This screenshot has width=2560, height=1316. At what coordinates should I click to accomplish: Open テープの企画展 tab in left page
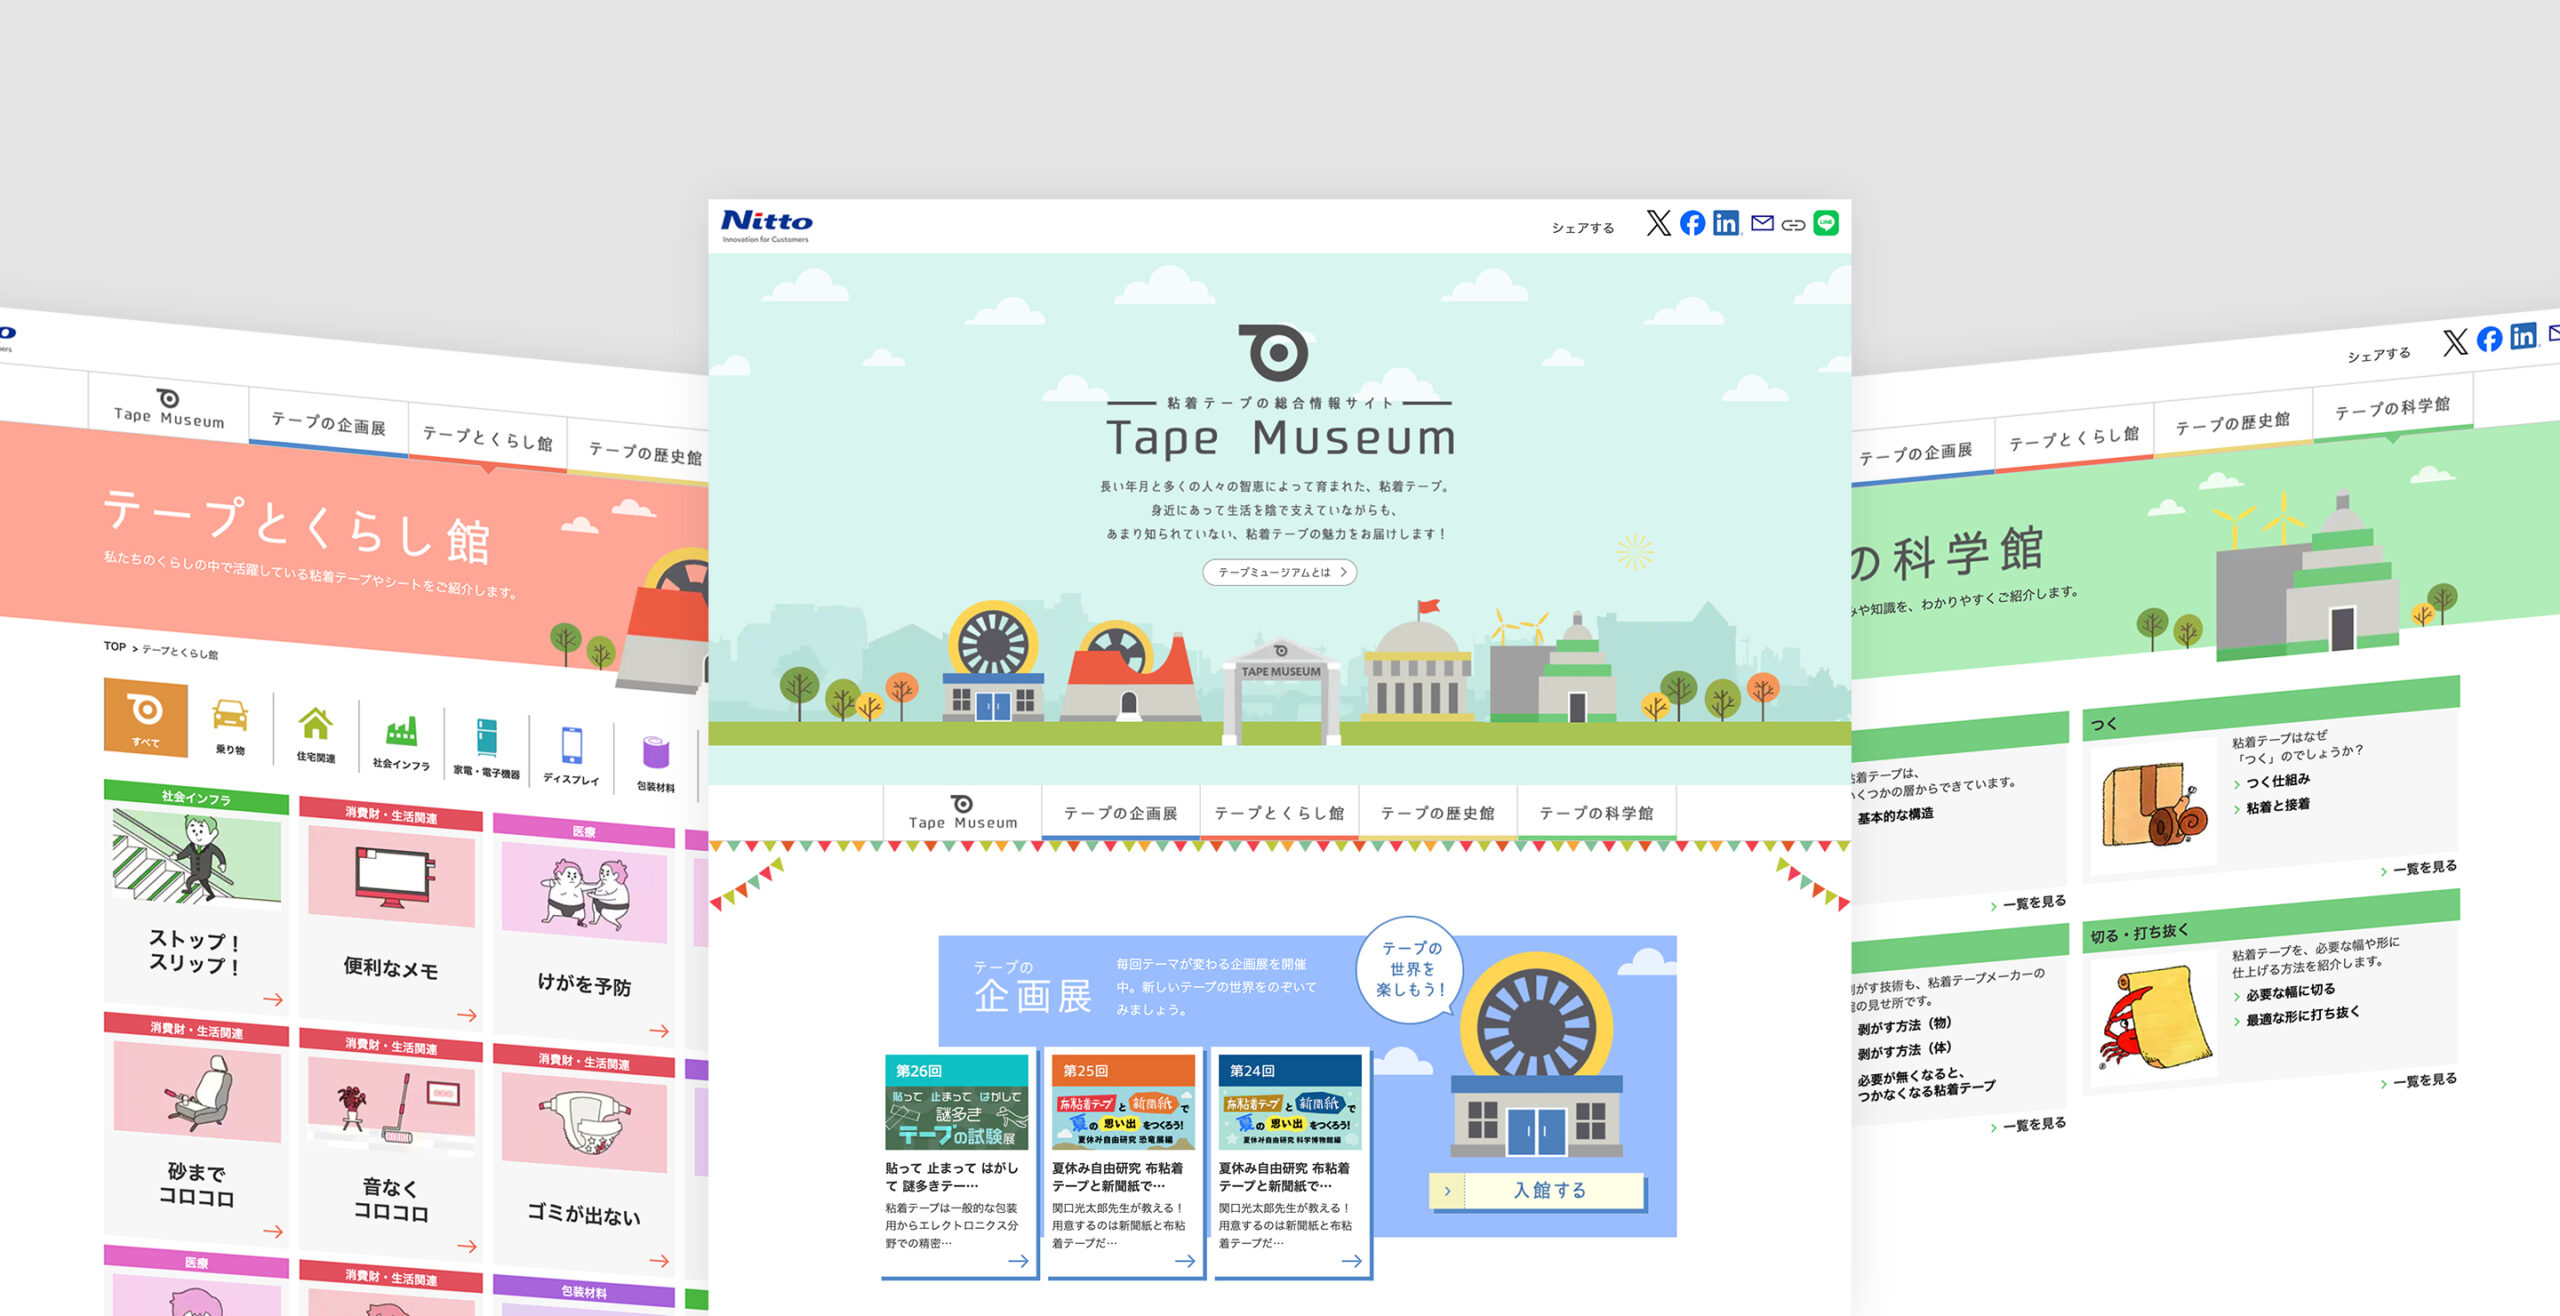coord(328,424)
